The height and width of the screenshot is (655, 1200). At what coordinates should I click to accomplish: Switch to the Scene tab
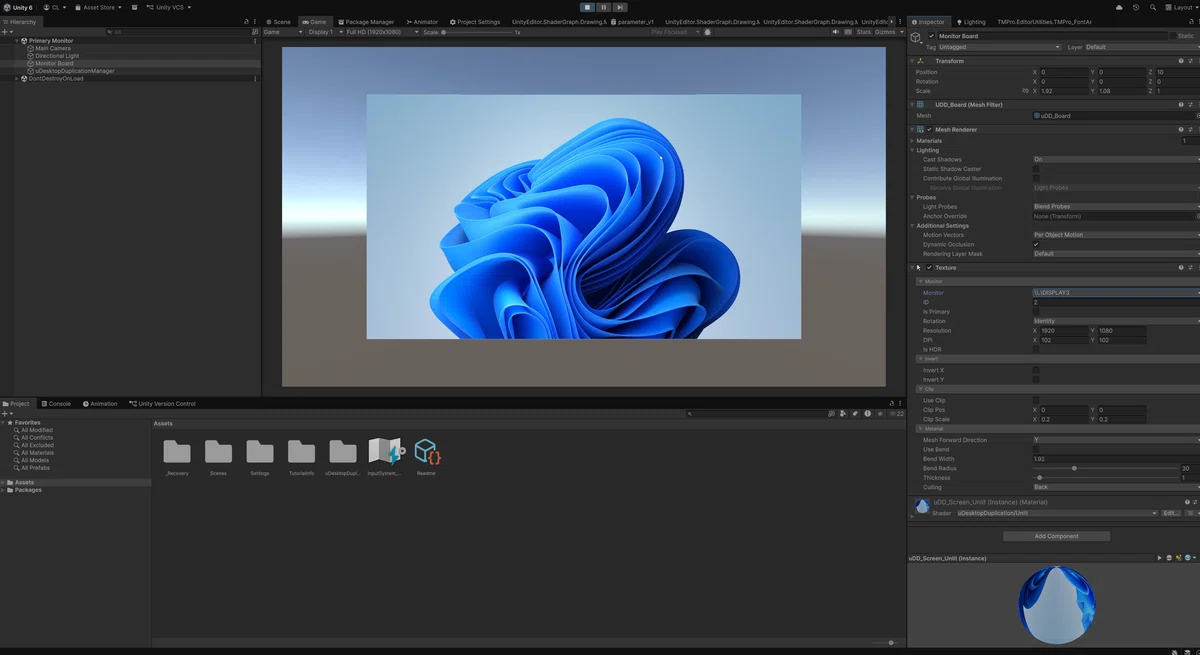coord(279,21)
